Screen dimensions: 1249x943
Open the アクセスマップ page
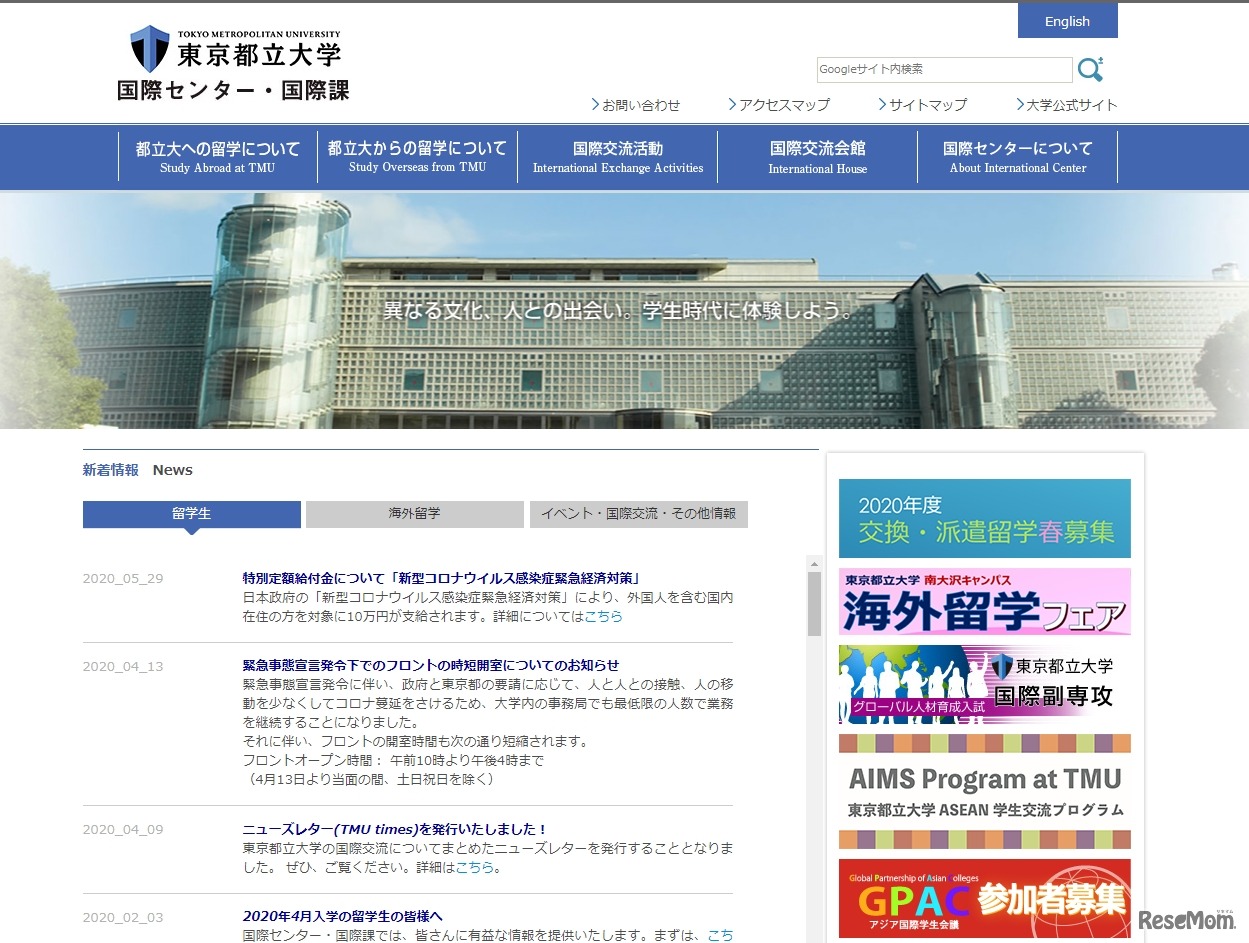(784, 103)
